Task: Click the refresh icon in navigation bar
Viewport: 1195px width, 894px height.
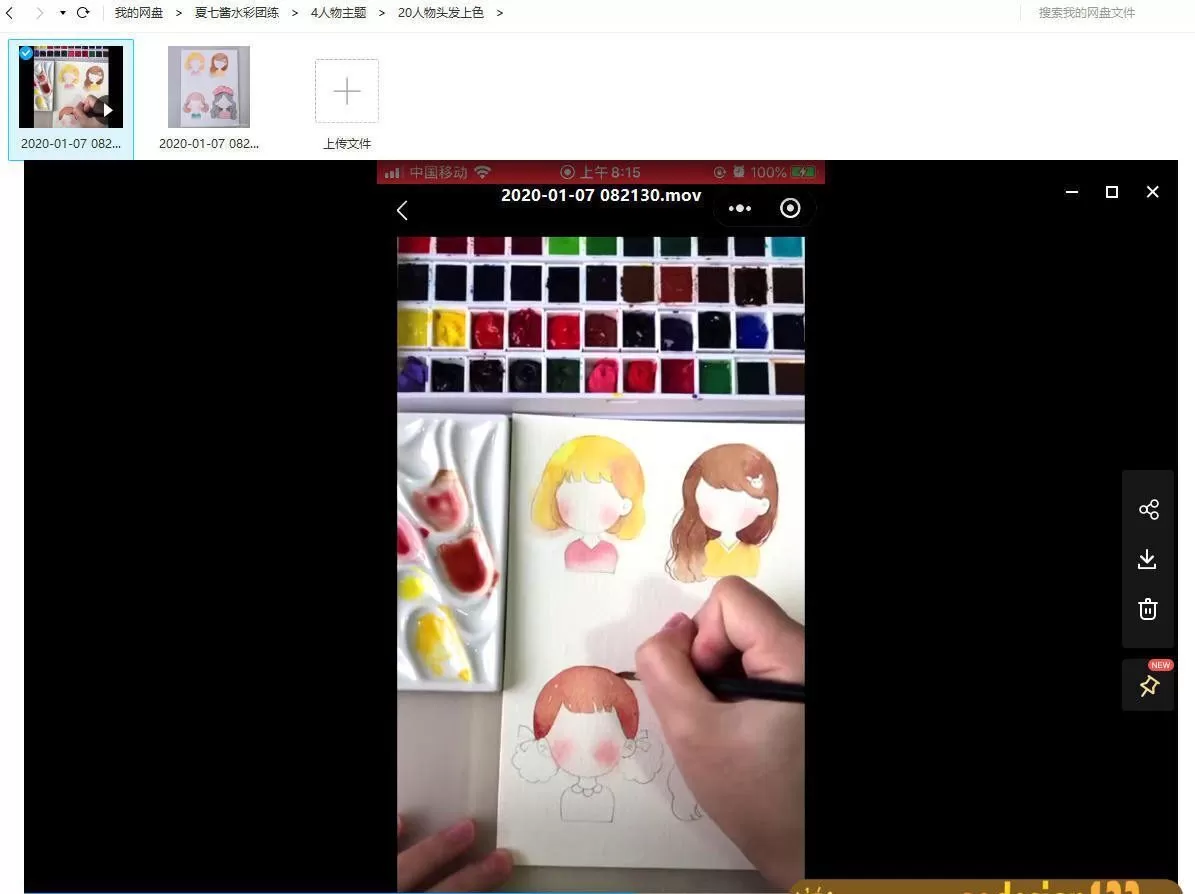Action: pos(83,13)
